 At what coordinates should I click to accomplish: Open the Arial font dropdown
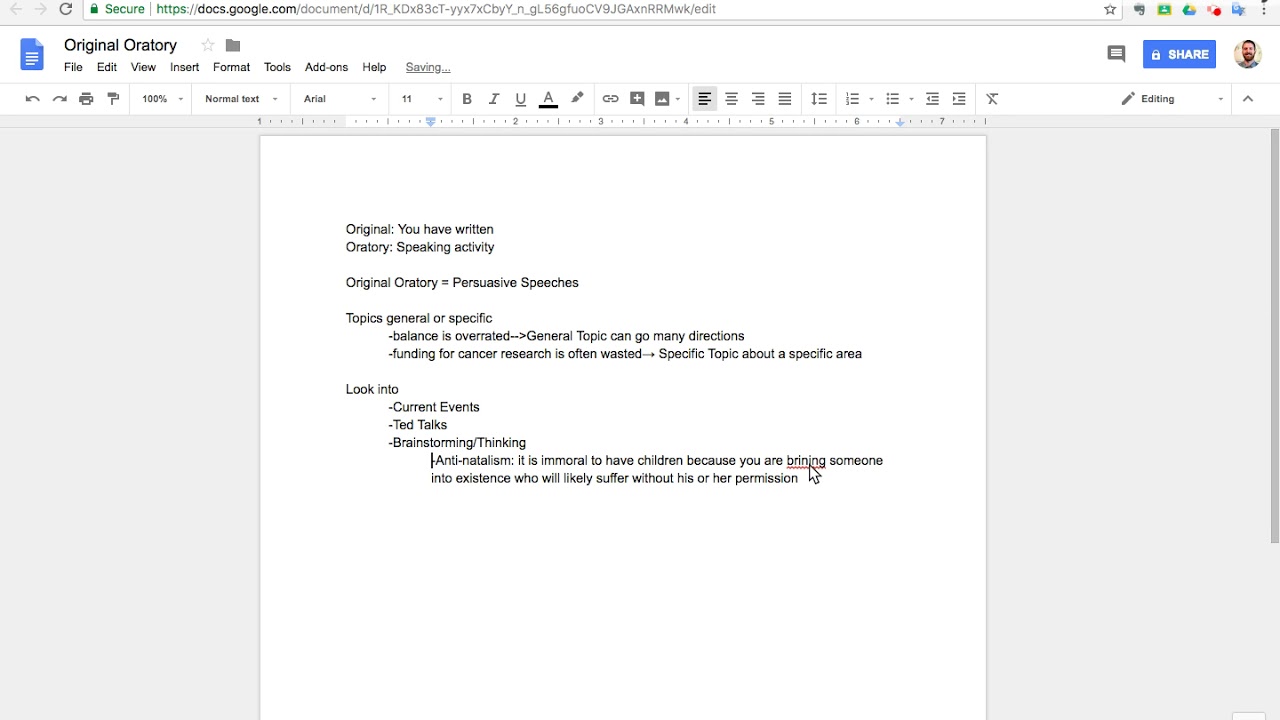(340, 99)
